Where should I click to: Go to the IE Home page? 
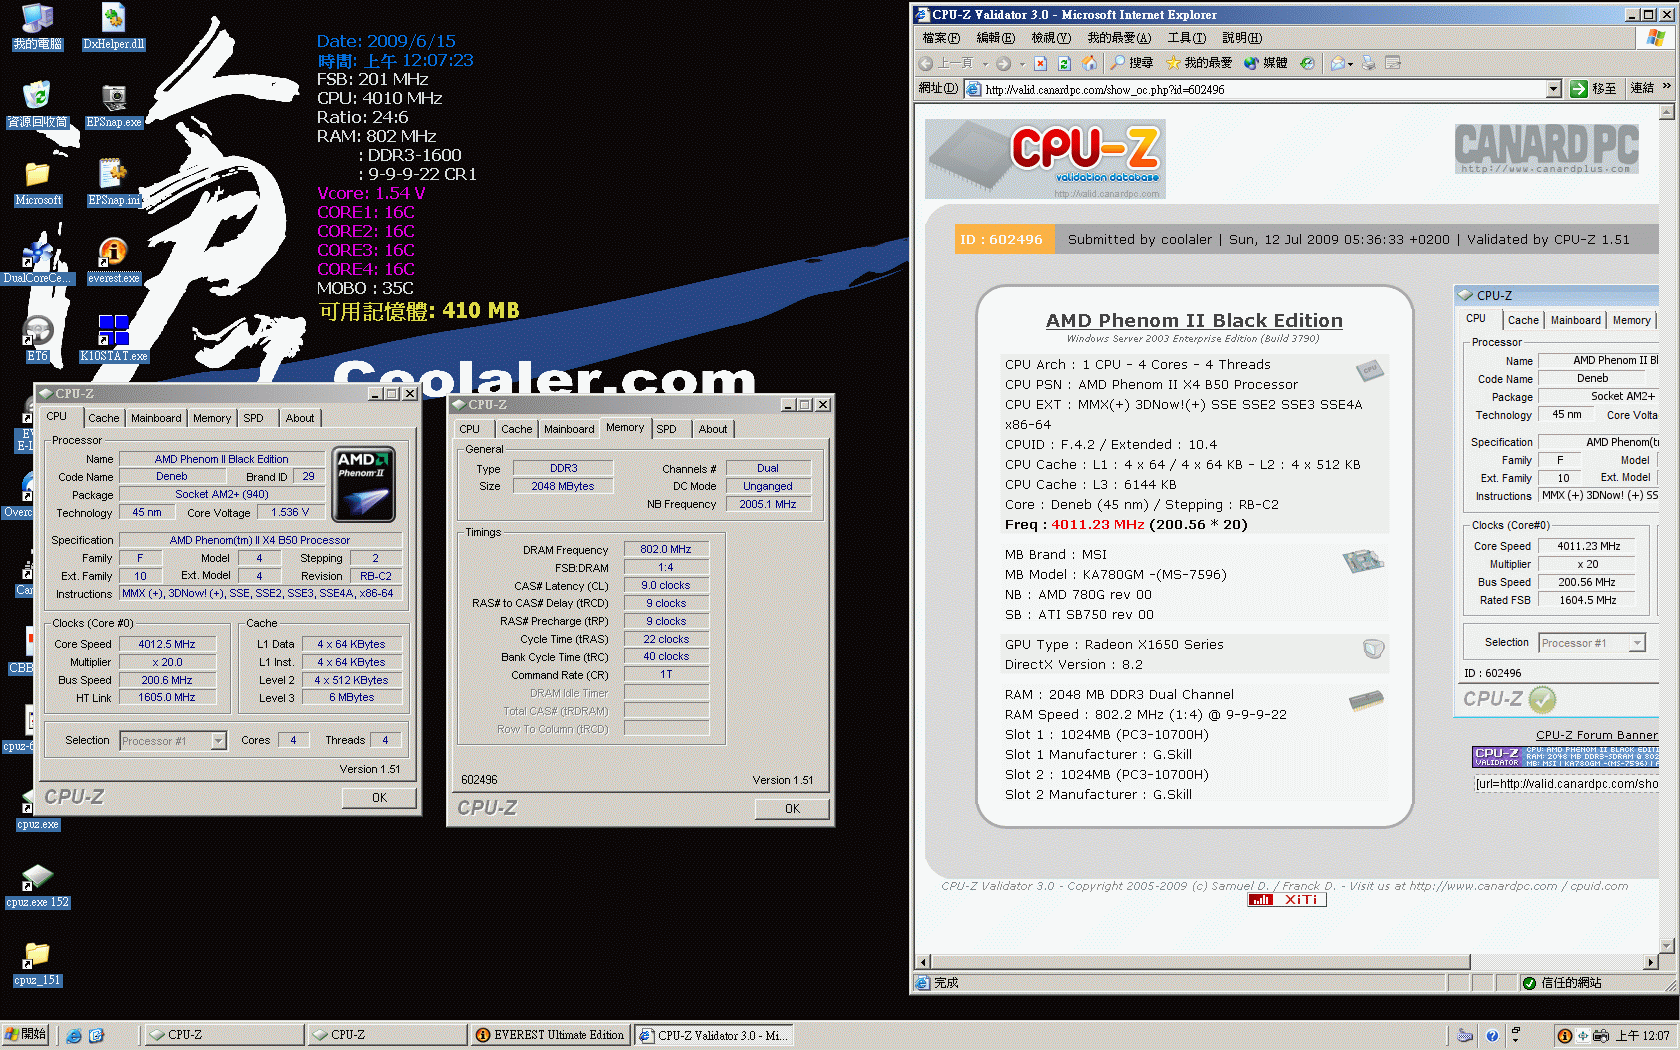click(1089, 63)
